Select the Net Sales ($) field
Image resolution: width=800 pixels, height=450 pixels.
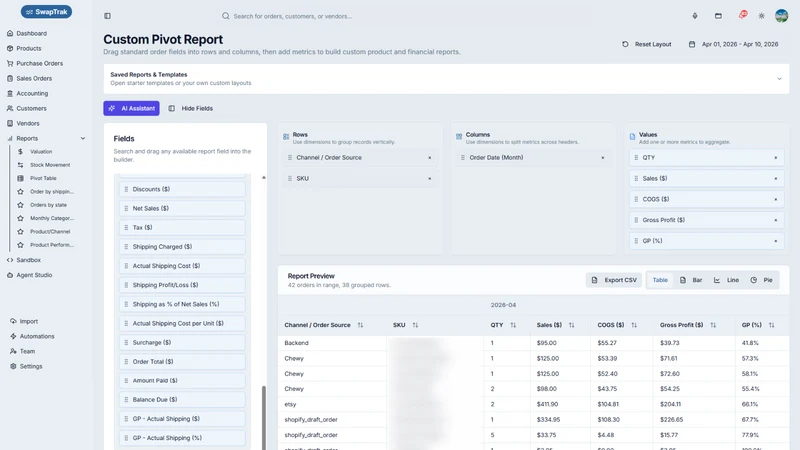[x=182, y=208]
